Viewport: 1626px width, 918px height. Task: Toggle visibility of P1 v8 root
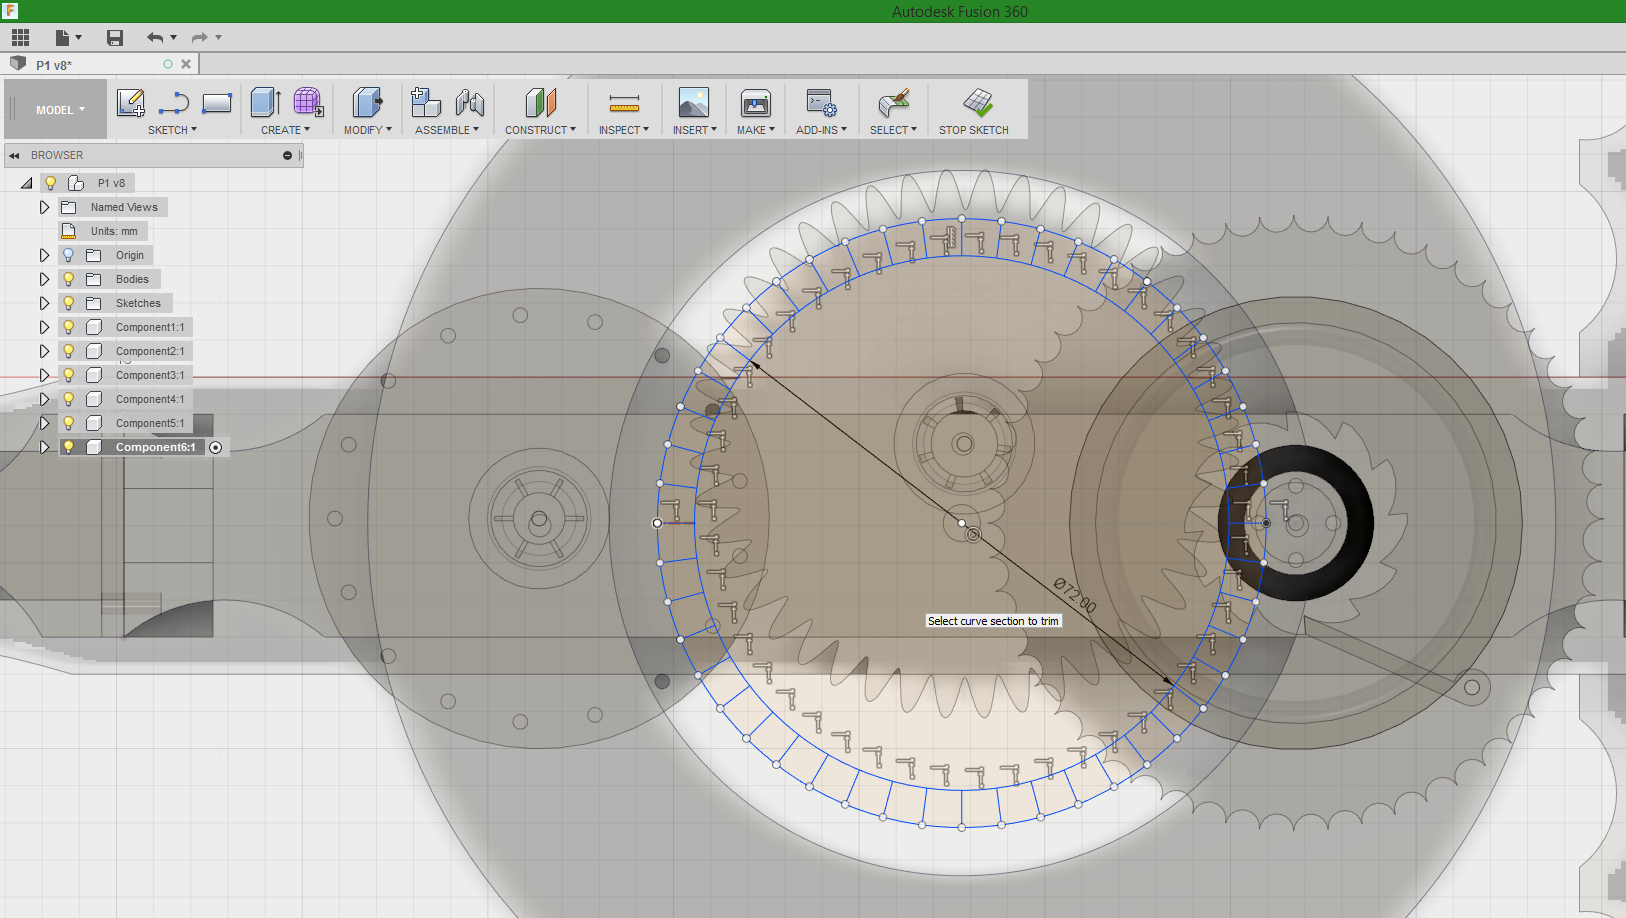pos(50,183)
